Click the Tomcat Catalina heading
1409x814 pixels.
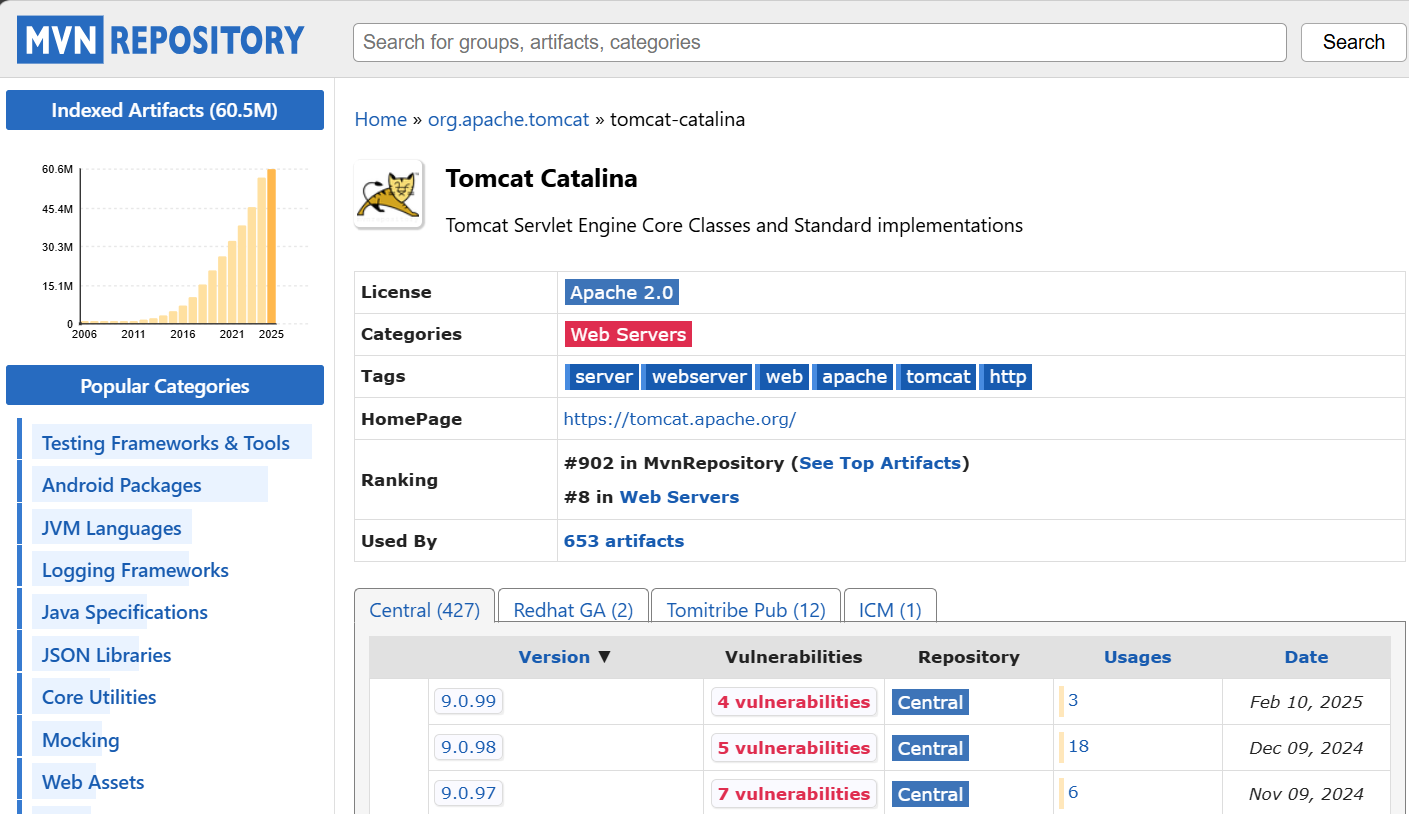point(541,179)
